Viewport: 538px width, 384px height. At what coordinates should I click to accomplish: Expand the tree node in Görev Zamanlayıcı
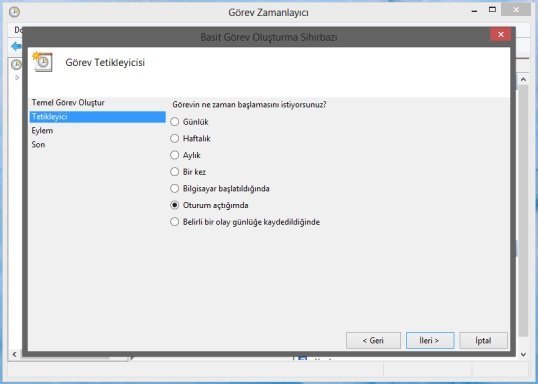[x=17, y=78]
